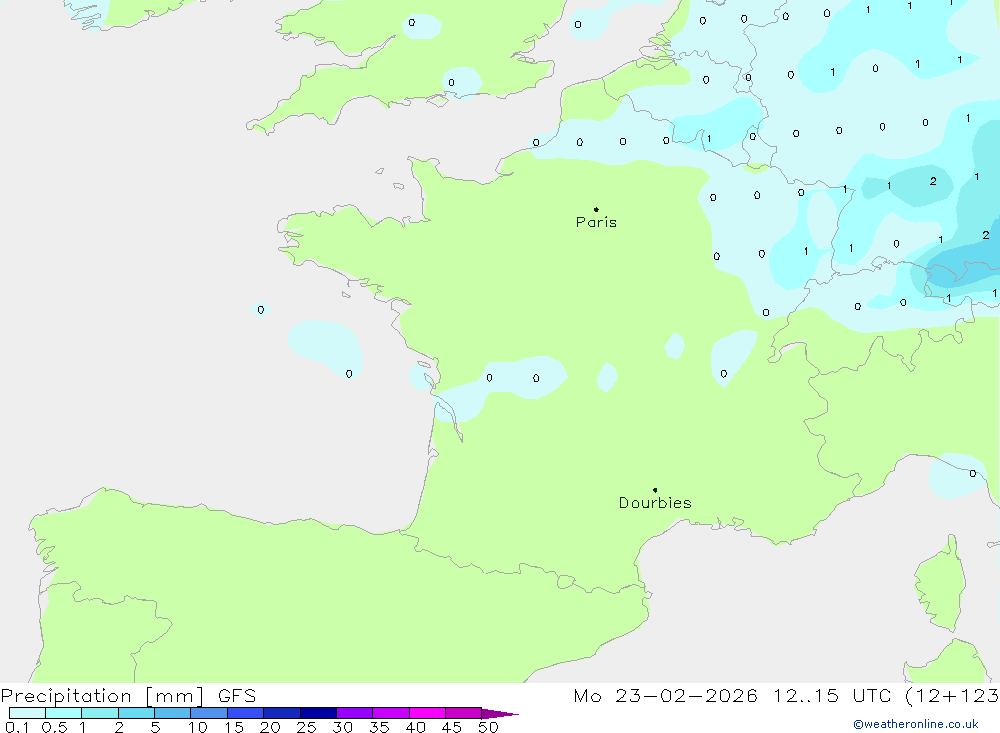Click the 20 legend scale number
The height and width of the screenshot is (733, 1000).
click(x=270, y=727)
